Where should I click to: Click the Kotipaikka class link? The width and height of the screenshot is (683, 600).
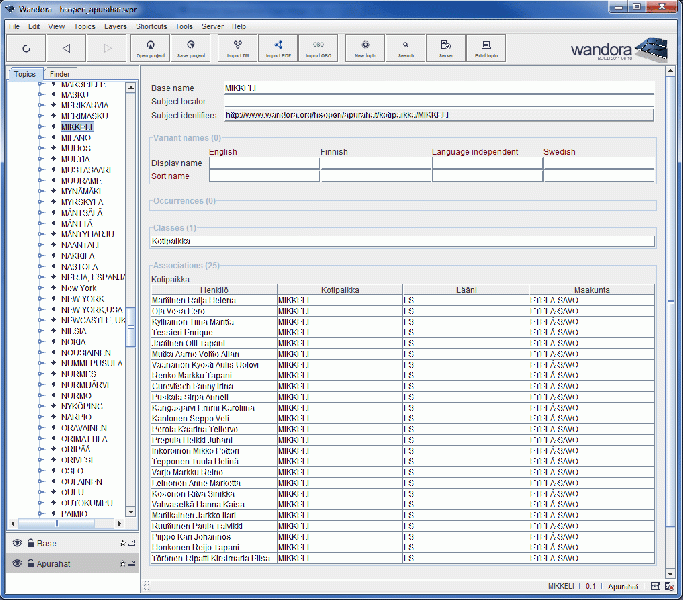coord(170,240)
